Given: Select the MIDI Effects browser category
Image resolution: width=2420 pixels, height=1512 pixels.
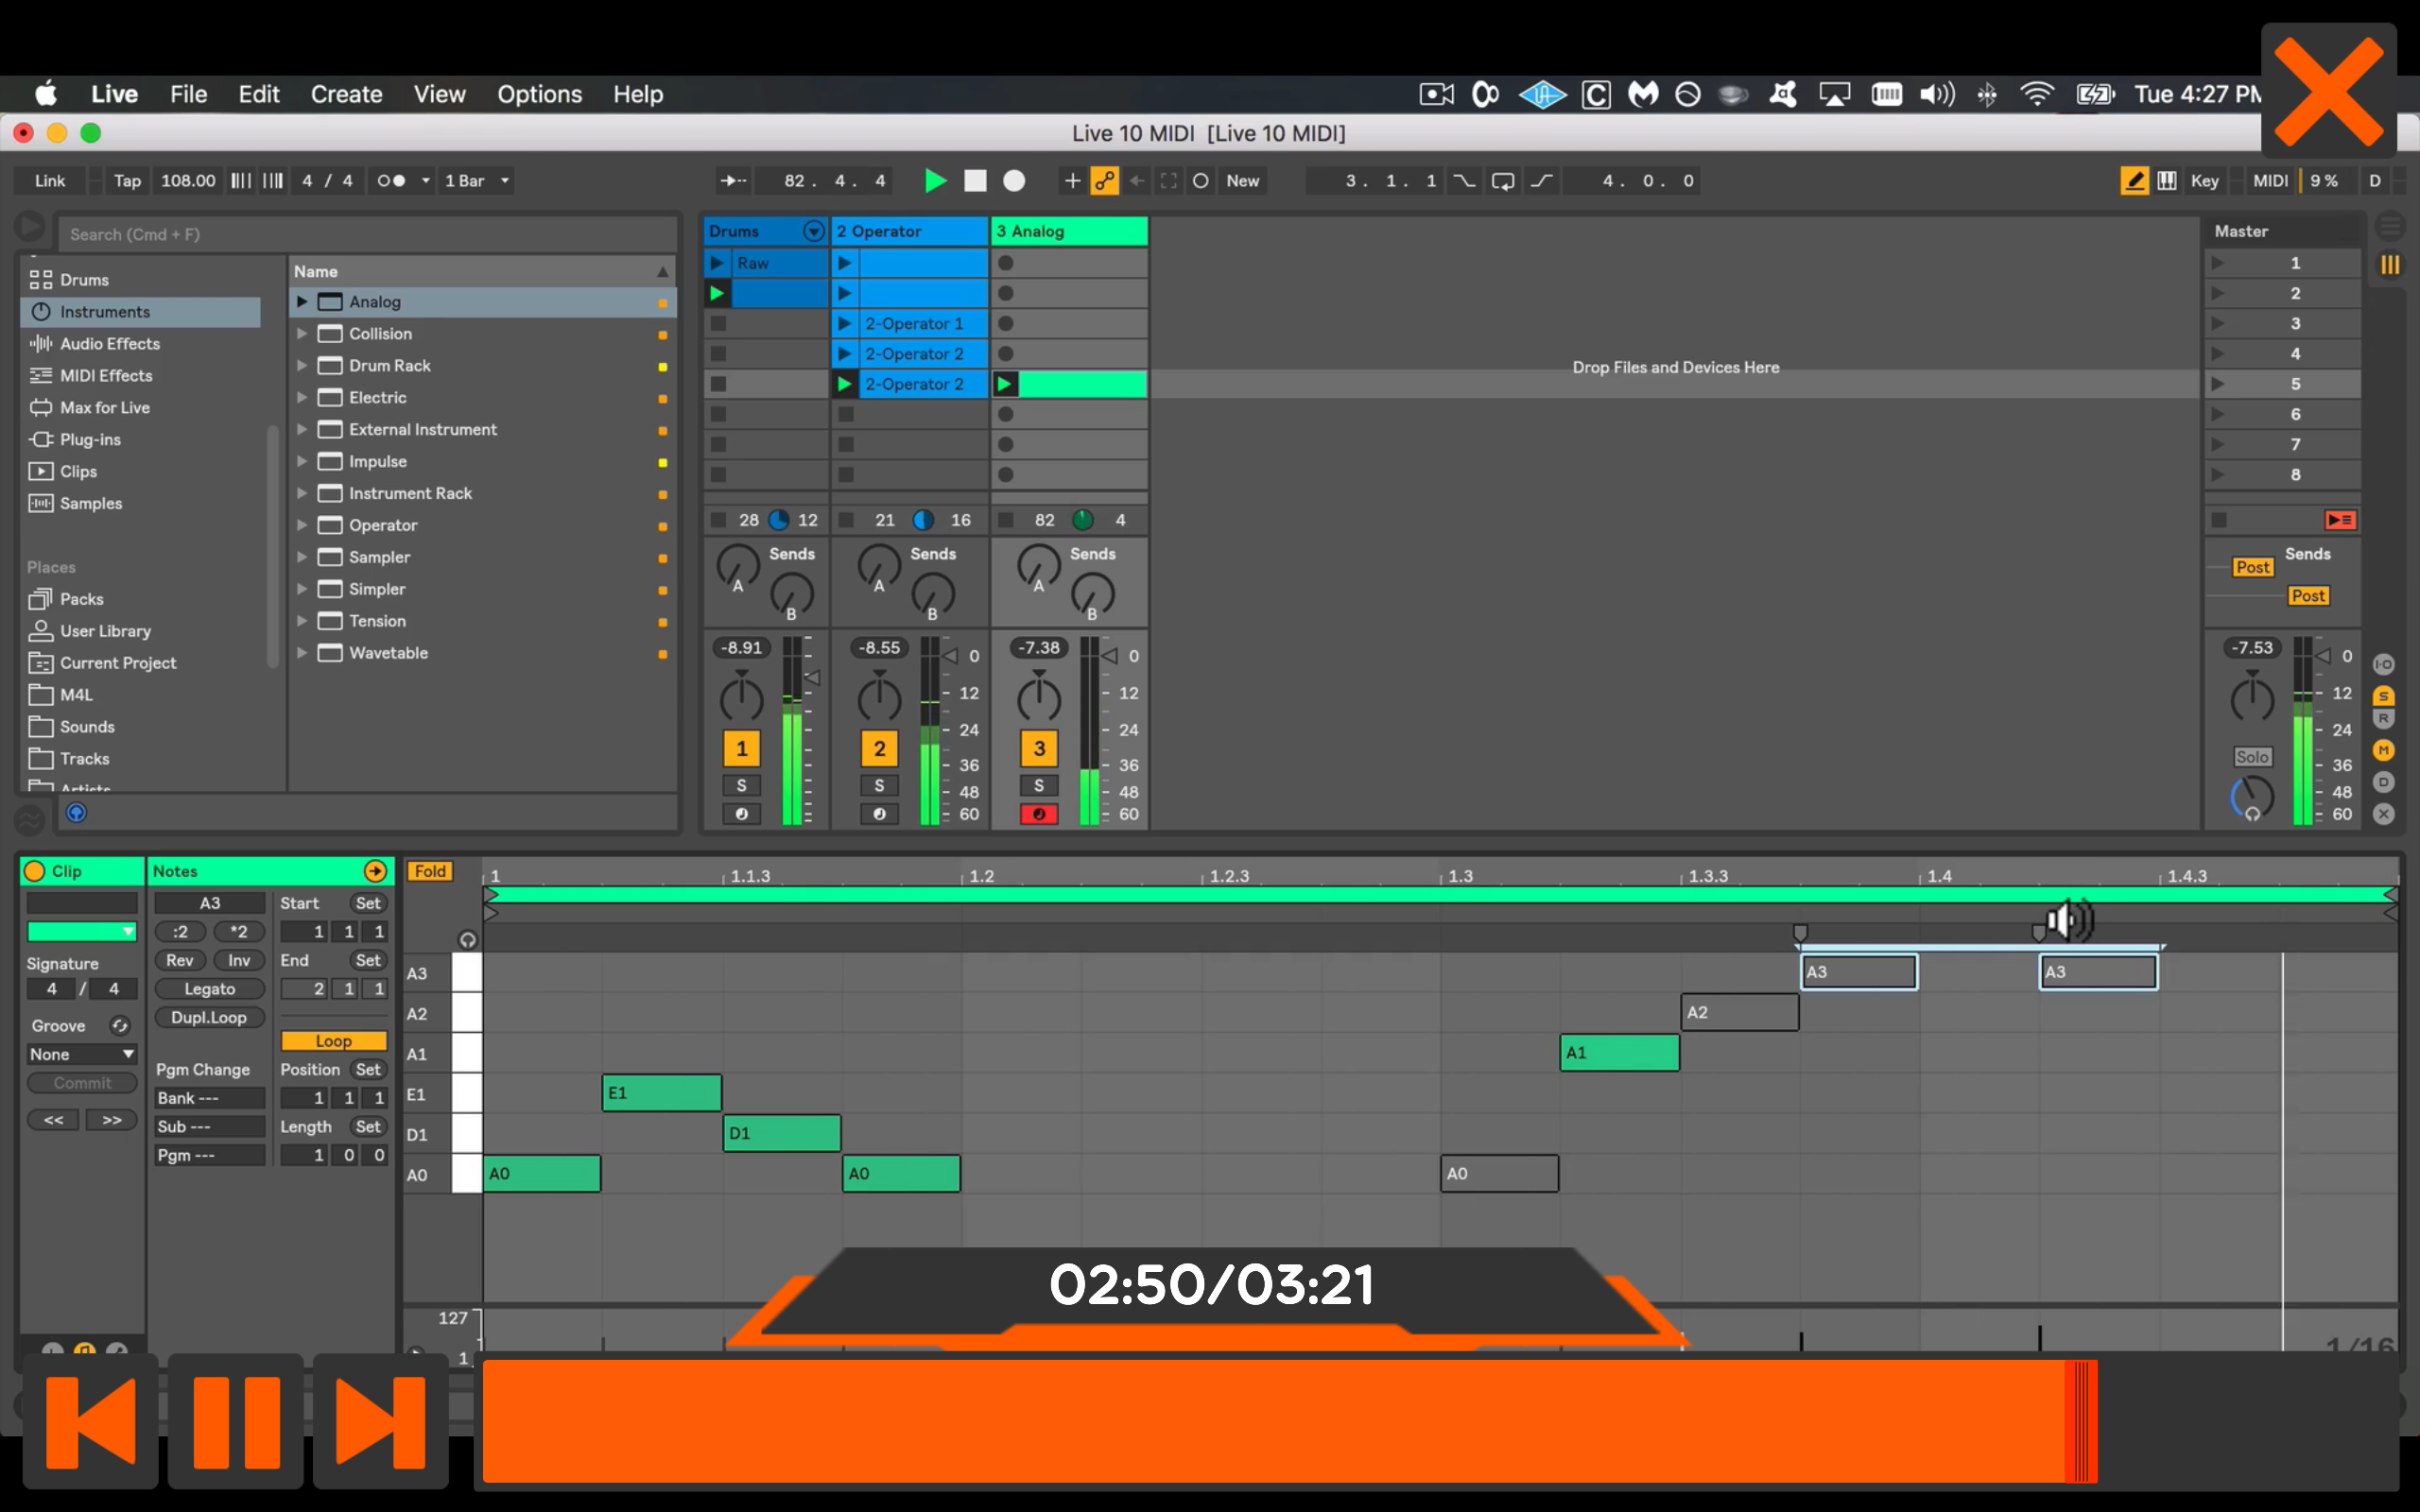Looking at the screenshot, I should coord(108,375).
